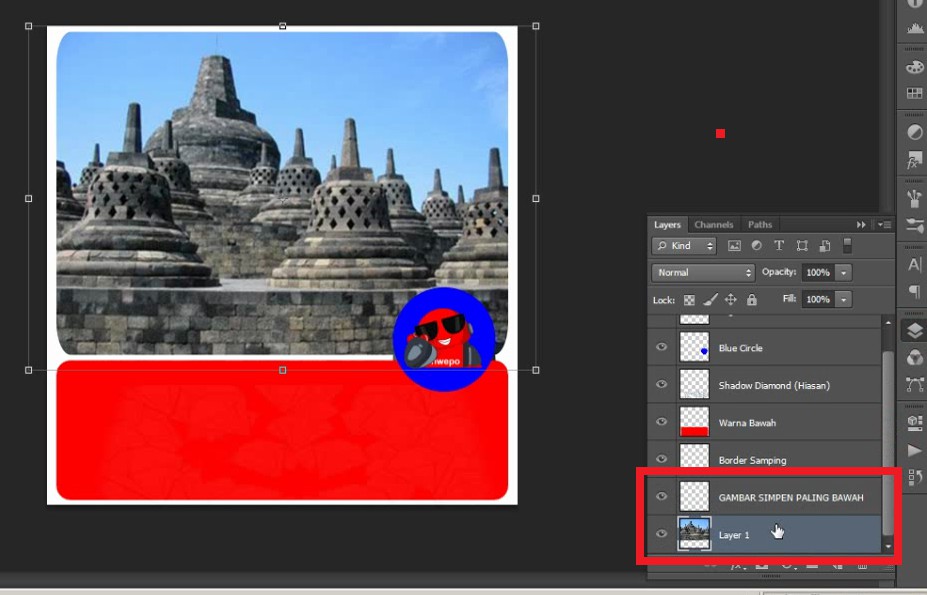The width and height of the screenshot is (927, 595).
Task: Click the lock all padlock icon
Action: click(751, 299)
